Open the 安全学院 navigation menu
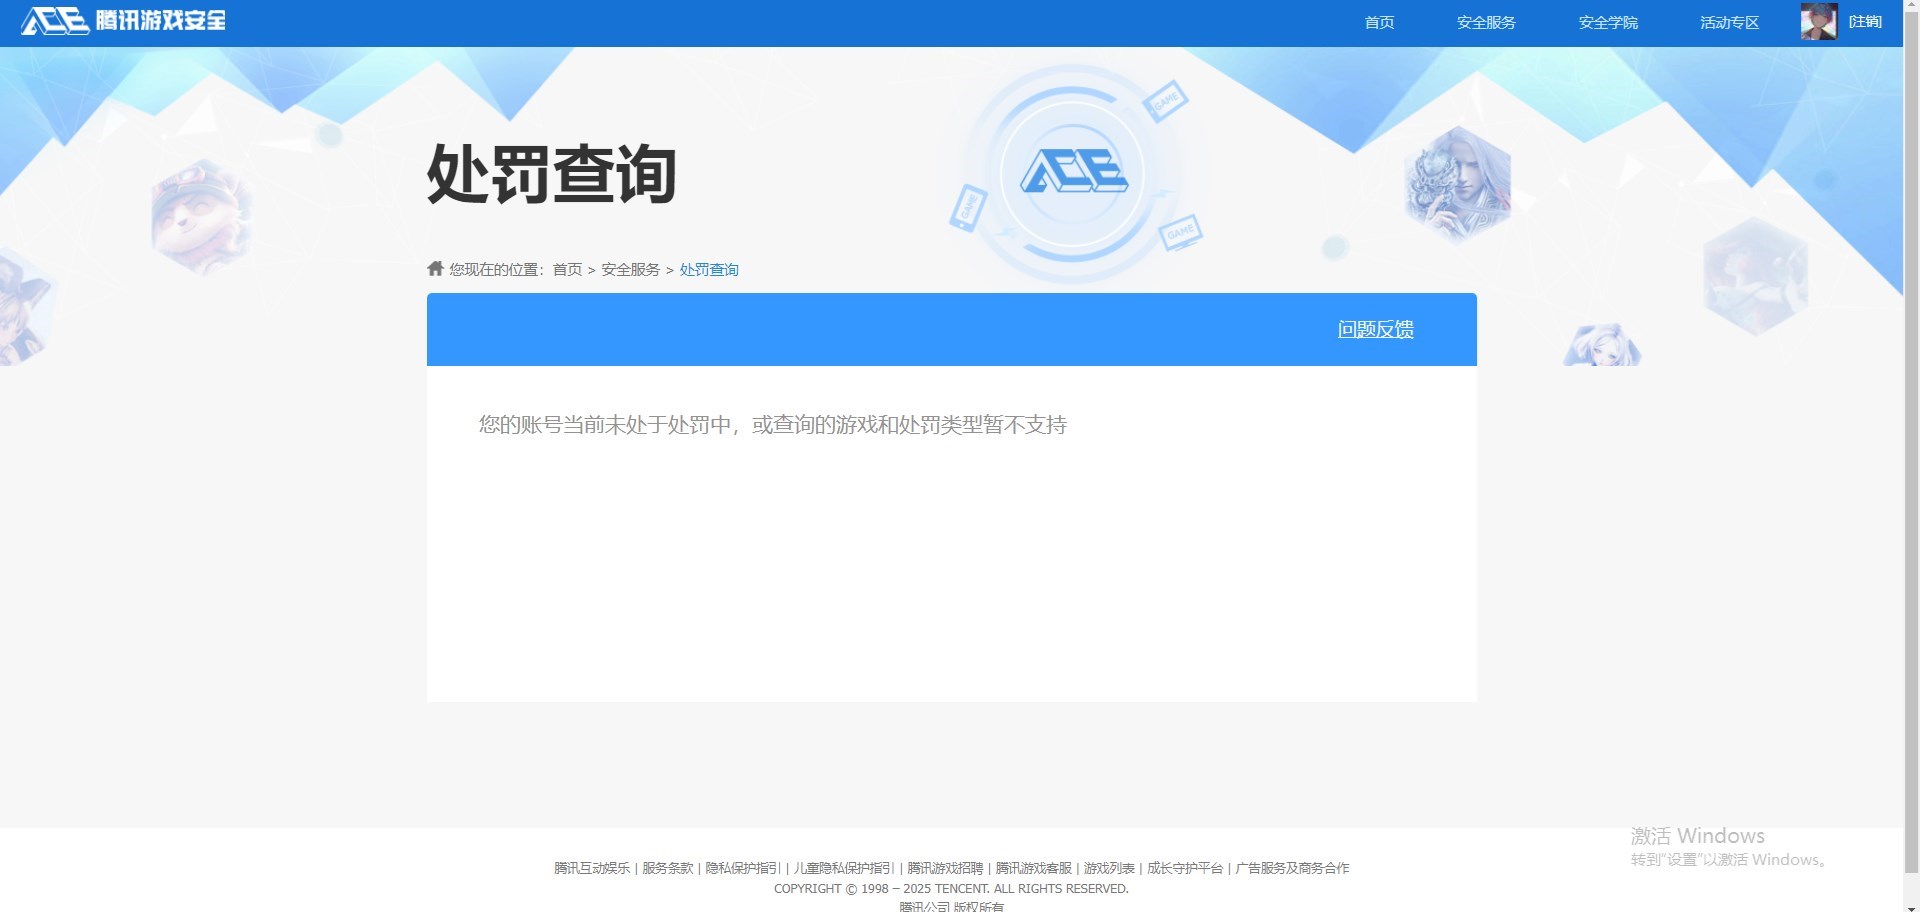Image resolution: width=1920 pixels, height=912 pixels. tap(1608, 22)
